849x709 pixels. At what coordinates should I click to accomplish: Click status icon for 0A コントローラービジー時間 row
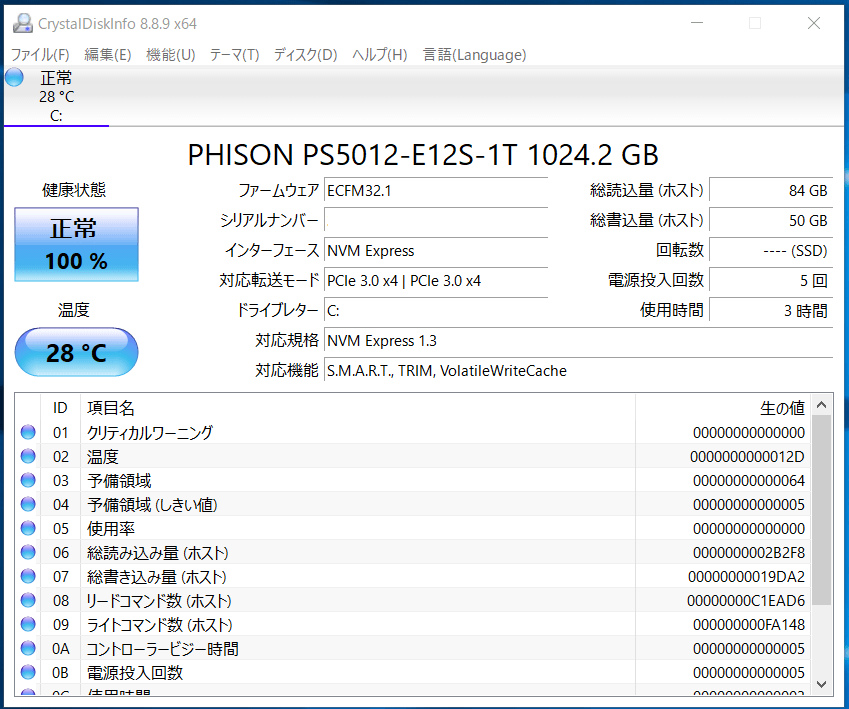pos(28,648)
